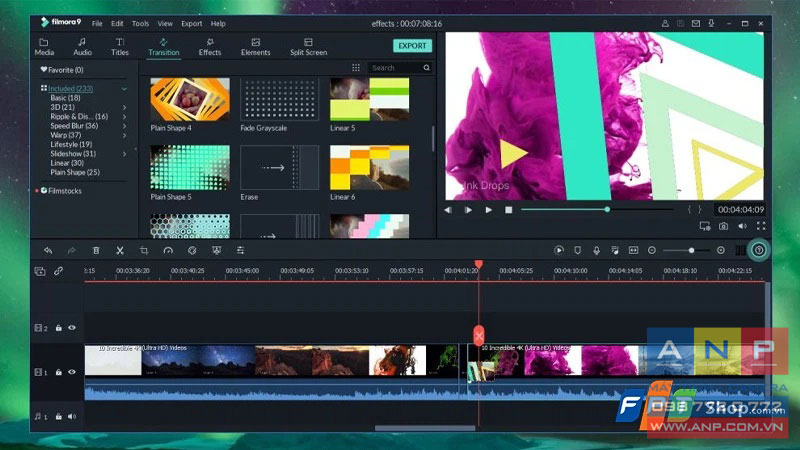Expand the 3D (21) category arrow
Image resolution: width=800 pixels, height=450 pixels.
point(124,108)
